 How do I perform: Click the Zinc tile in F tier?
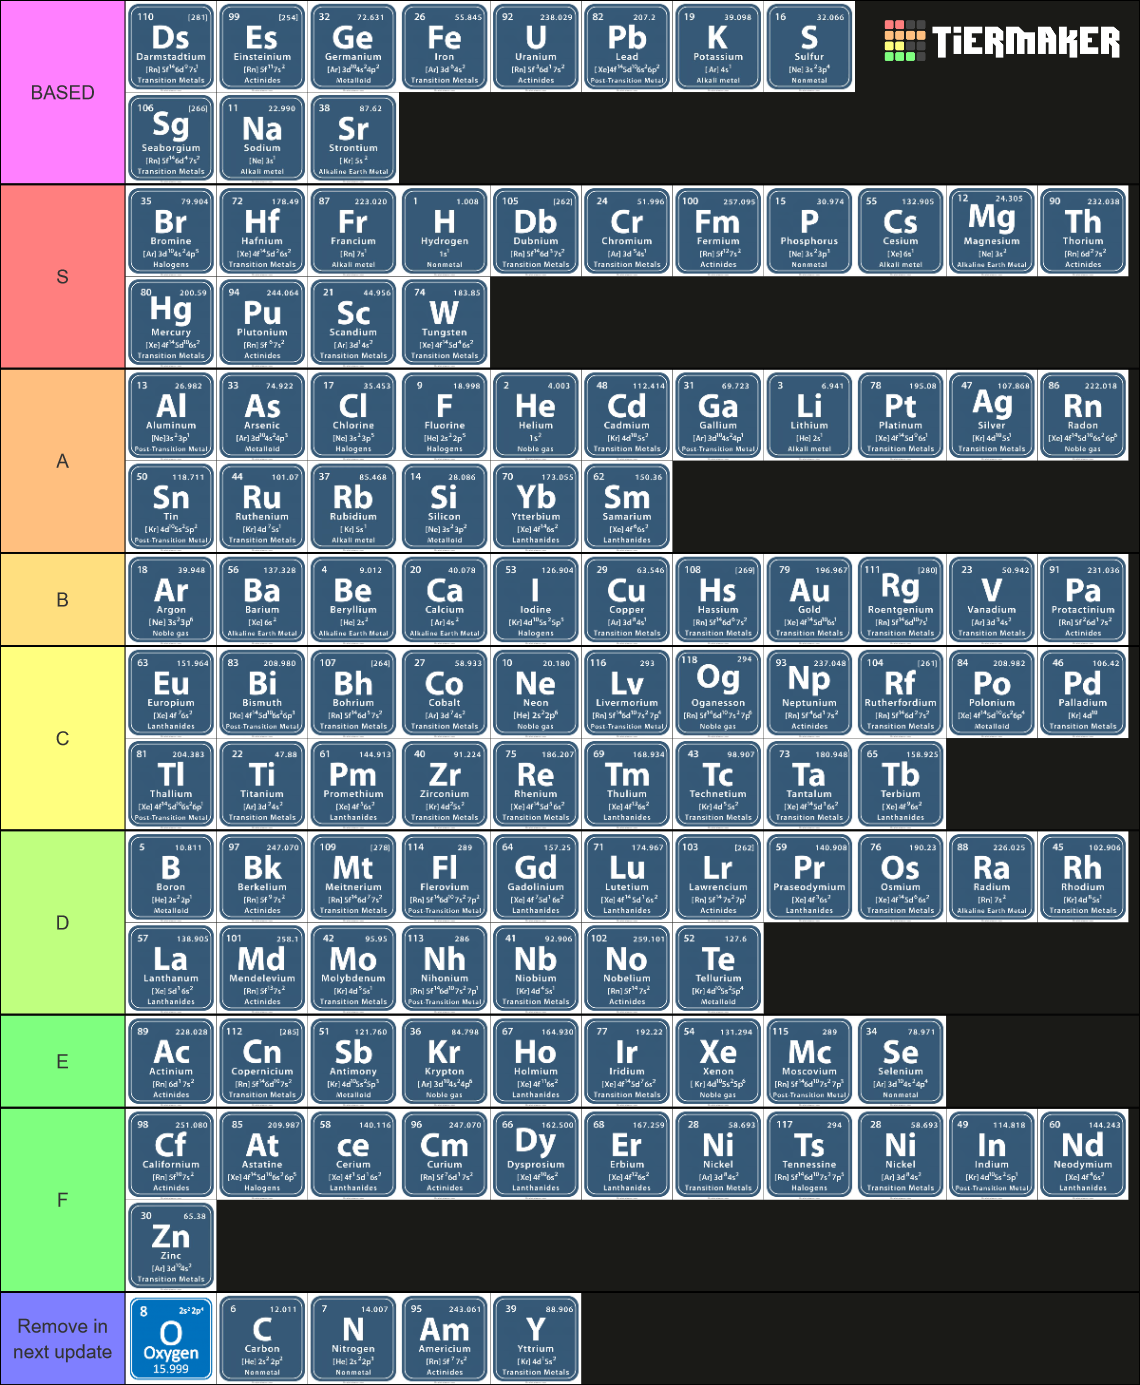[170, 1245]
